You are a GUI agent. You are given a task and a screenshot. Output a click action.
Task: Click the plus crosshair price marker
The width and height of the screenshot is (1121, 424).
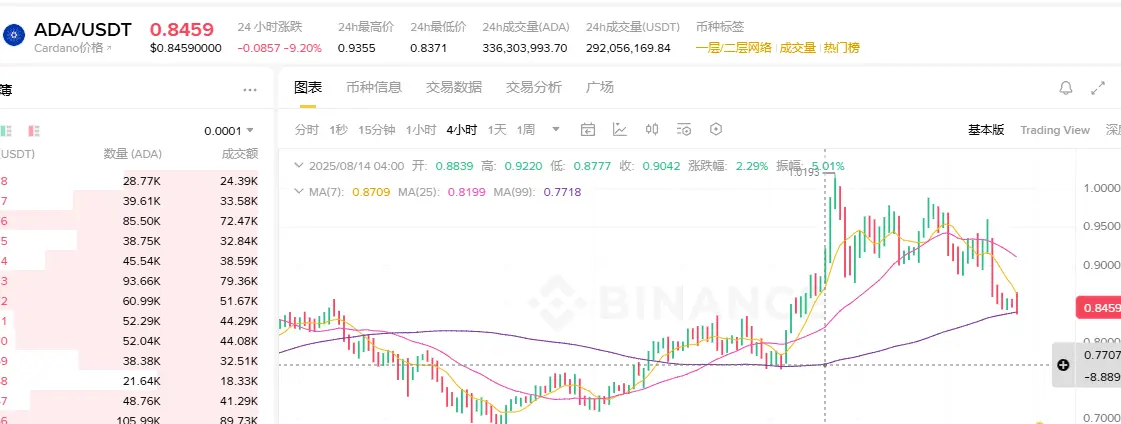1063,365
